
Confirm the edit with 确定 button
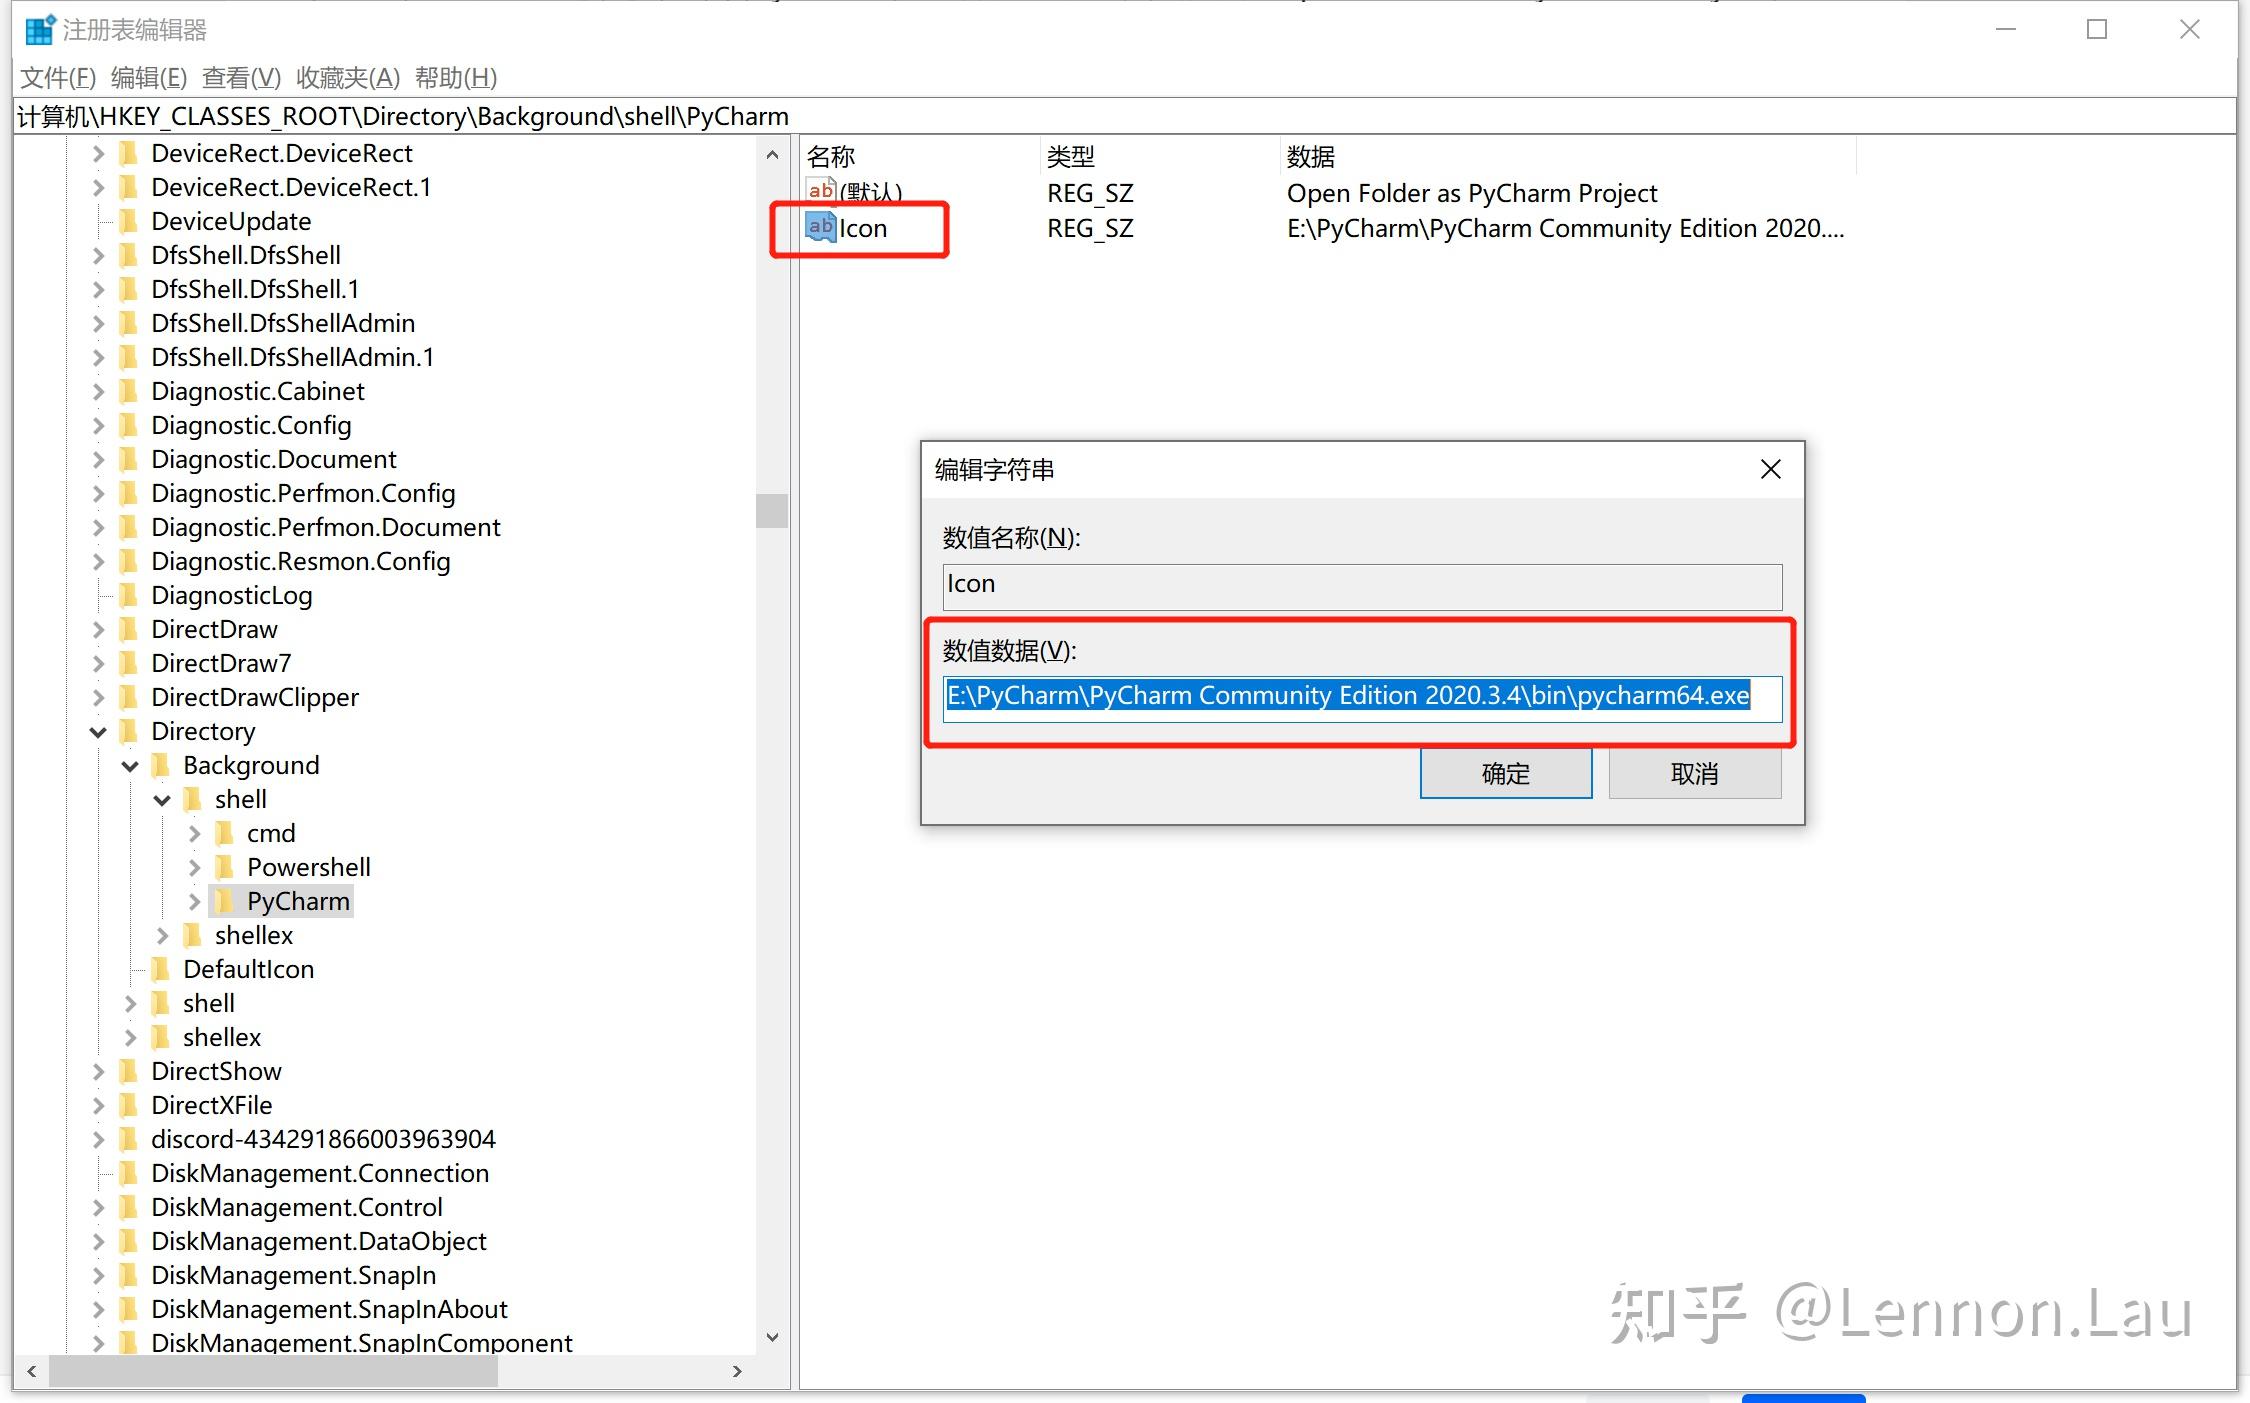click(1505, 773)
